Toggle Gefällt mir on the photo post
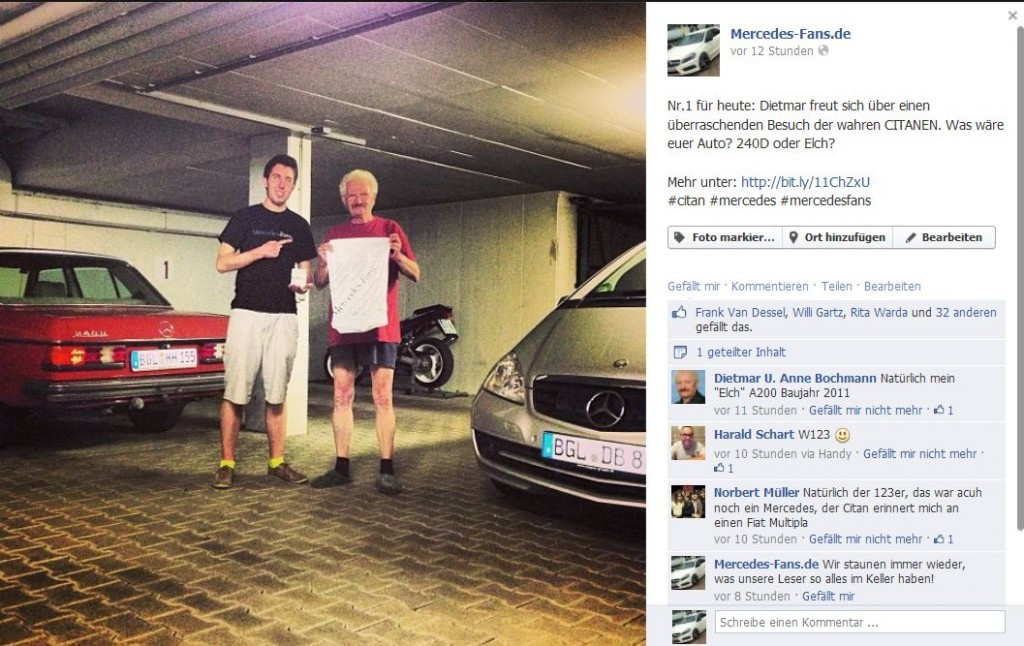 (693, 286)
